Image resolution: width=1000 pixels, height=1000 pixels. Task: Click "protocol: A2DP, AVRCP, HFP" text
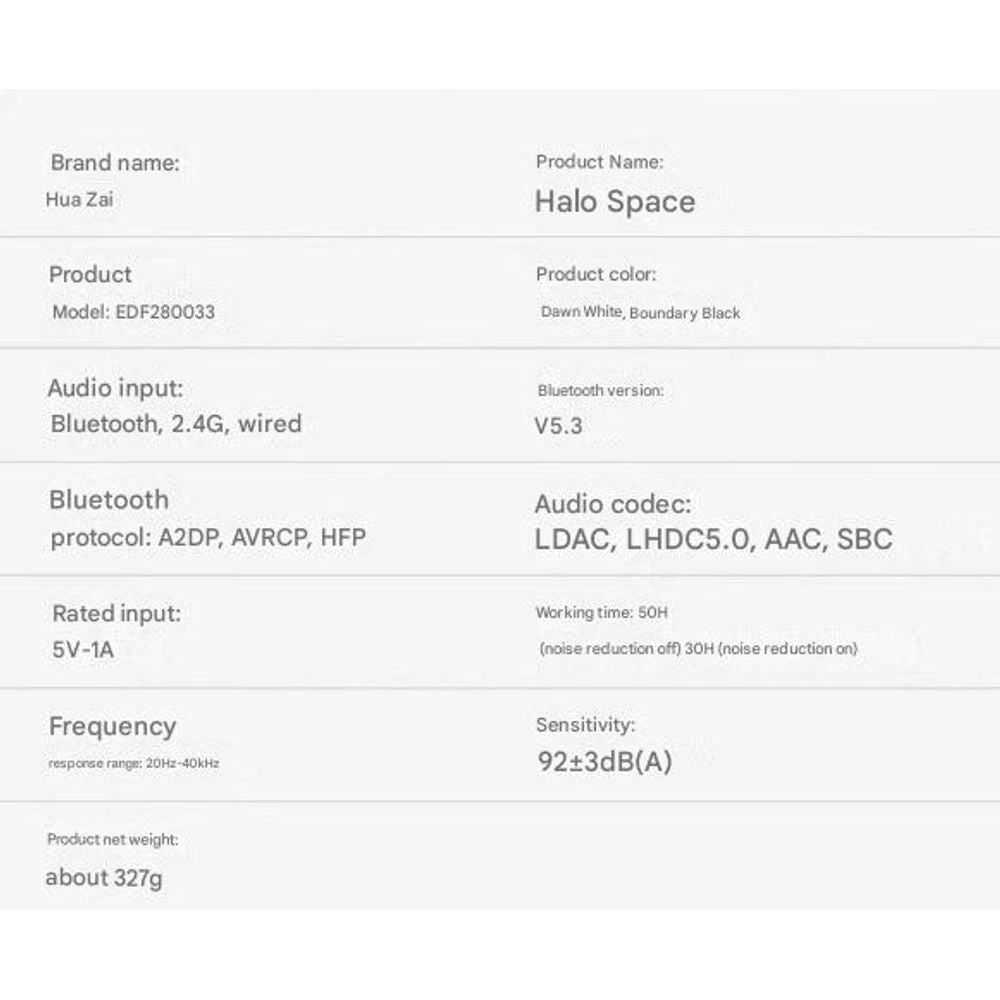coord(208,538)
